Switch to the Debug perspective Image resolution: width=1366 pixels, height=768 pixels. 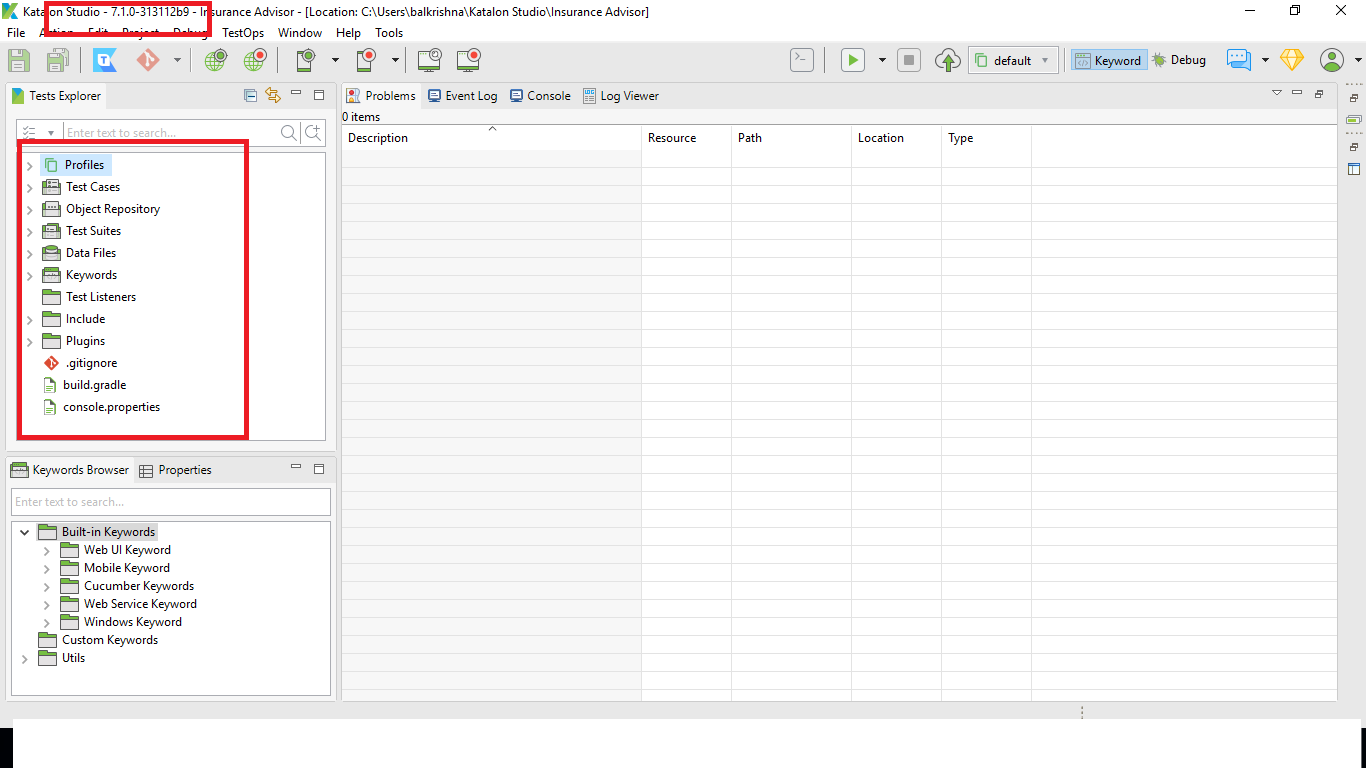coord(1179,60)
